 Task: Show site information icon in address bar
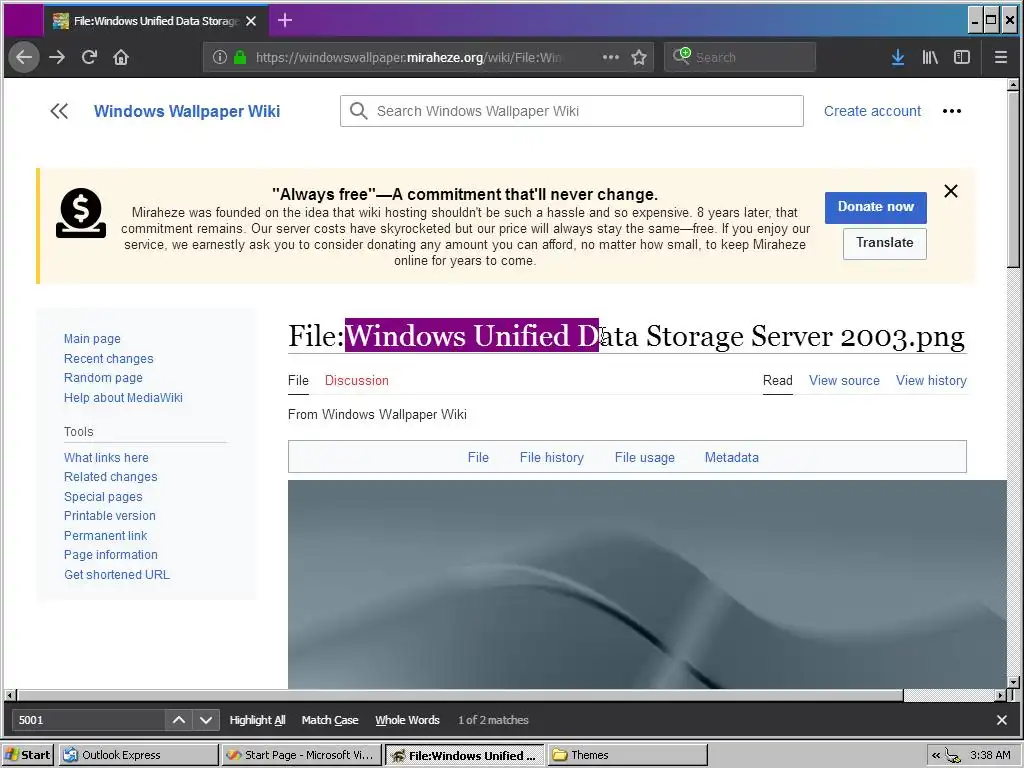point(220,57)
